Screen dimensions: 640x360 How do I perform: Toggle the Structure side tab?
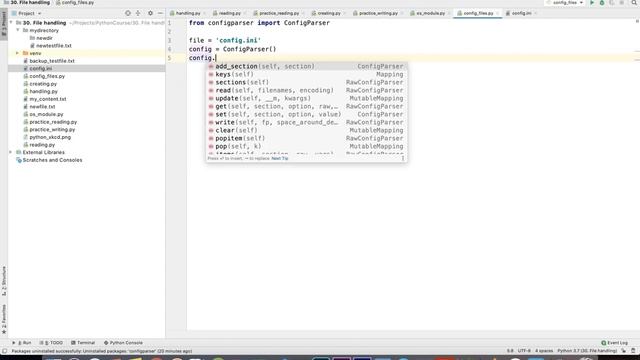[x=4, y=281]
